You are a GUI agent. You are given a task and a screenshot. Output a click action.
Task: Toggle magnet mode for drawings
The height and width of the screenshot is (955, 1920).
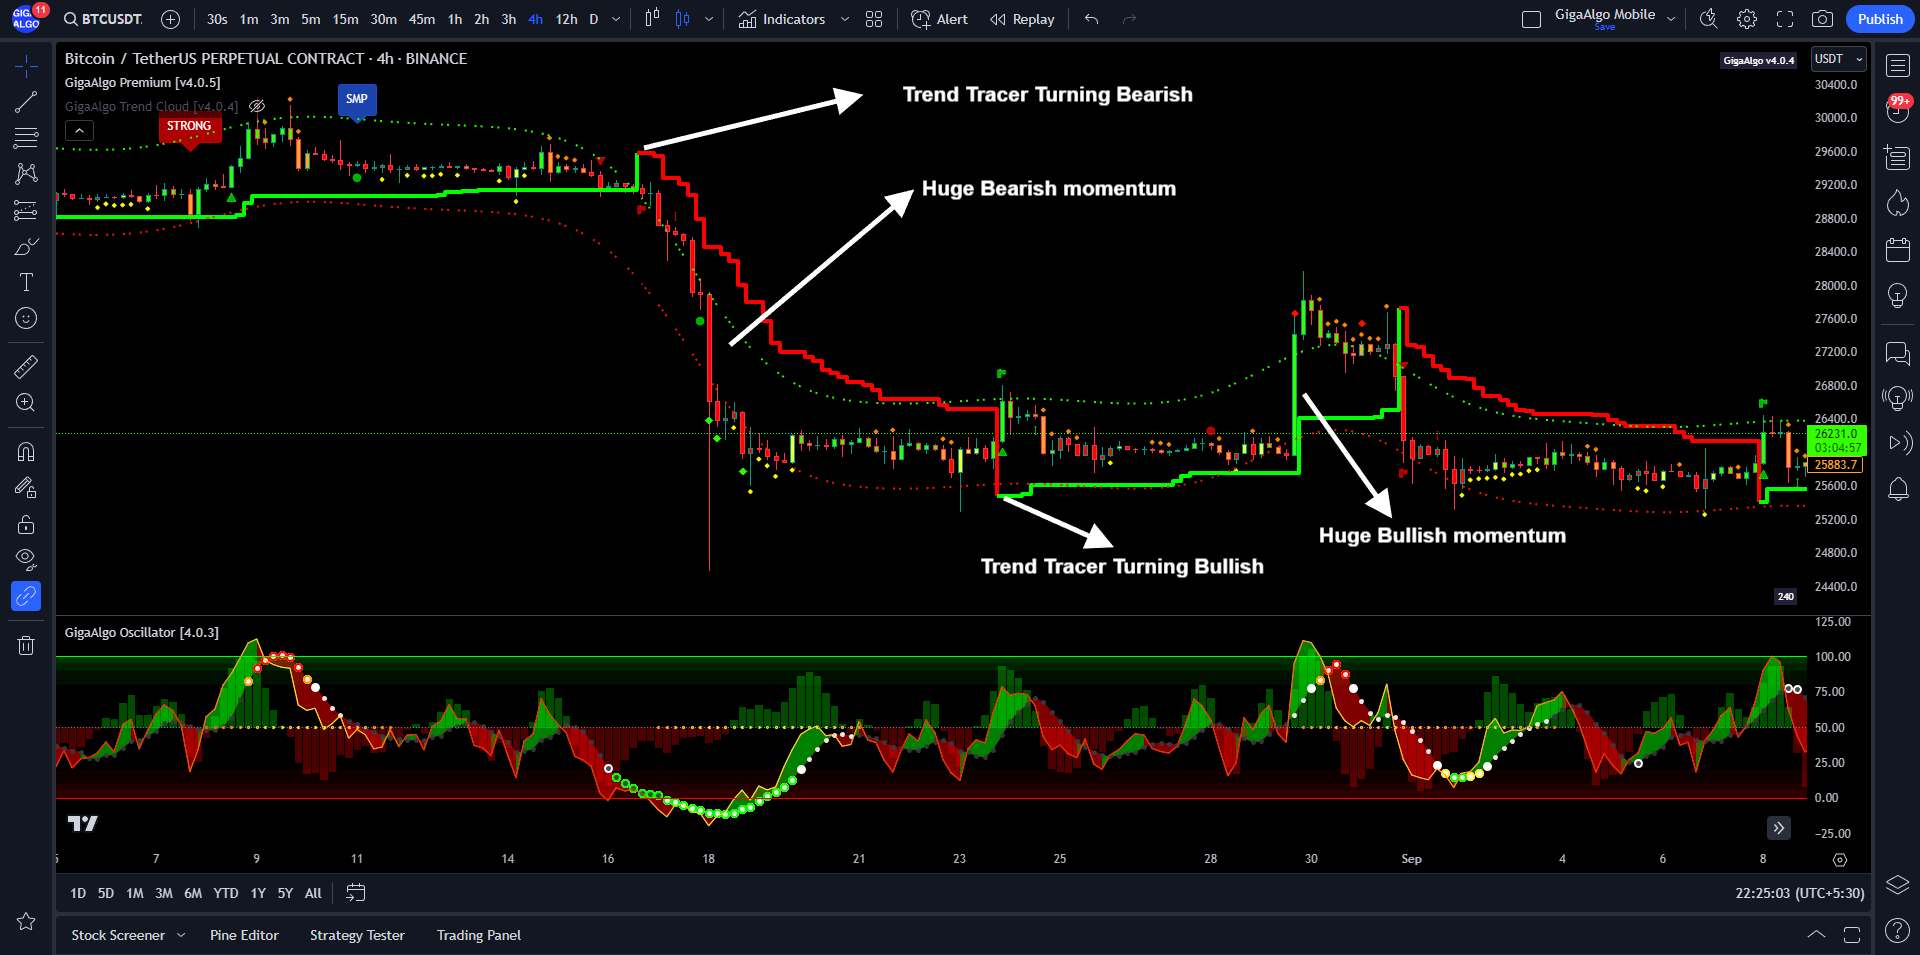click(26, 452)
